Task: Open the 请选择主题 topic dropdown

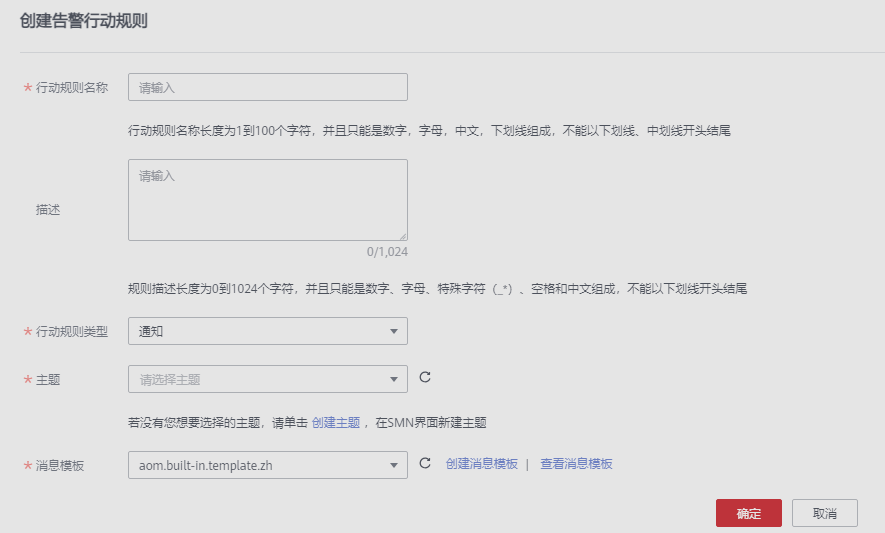Action: pyautogui.click(x=268, y=379)
